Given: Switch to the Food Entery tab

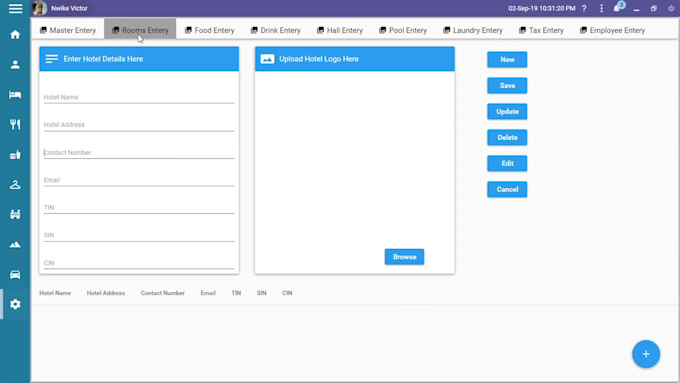Looking at the screenshot, I should point(210,30).
